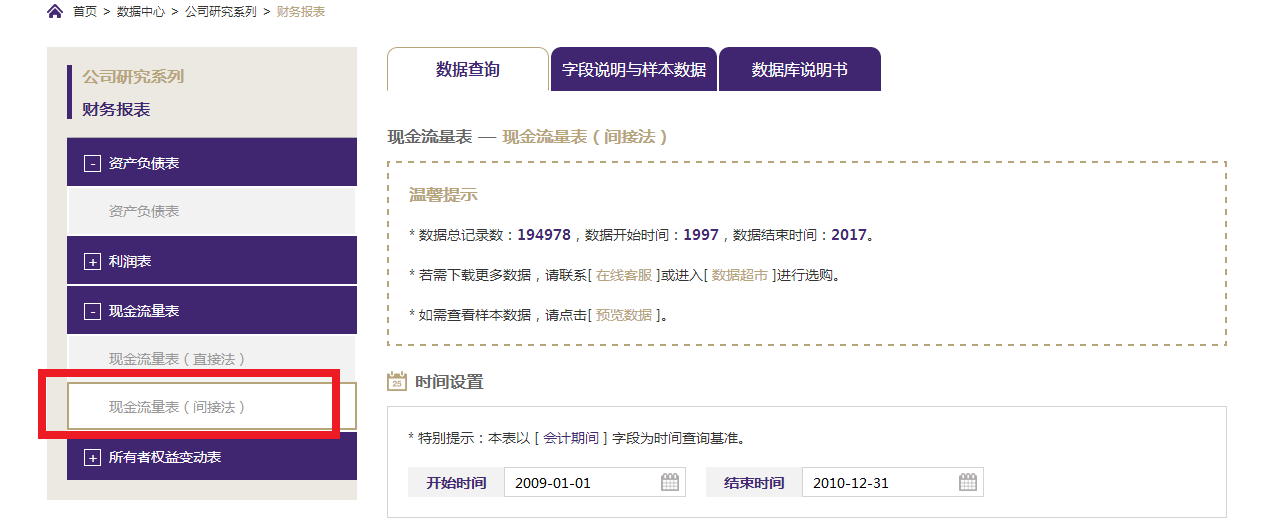Select 现金流量表（间接法） in sidebar
The image size is (1284, 524).
212,407
